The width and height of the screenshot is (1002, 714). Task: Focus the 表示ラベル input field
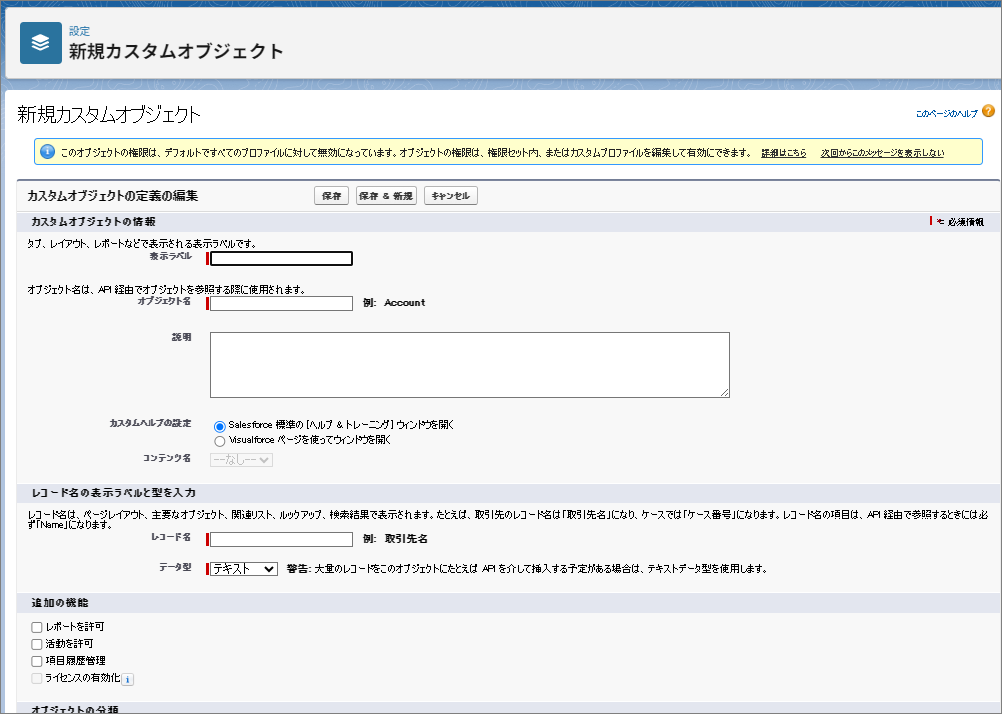click(x=281, y=259)
